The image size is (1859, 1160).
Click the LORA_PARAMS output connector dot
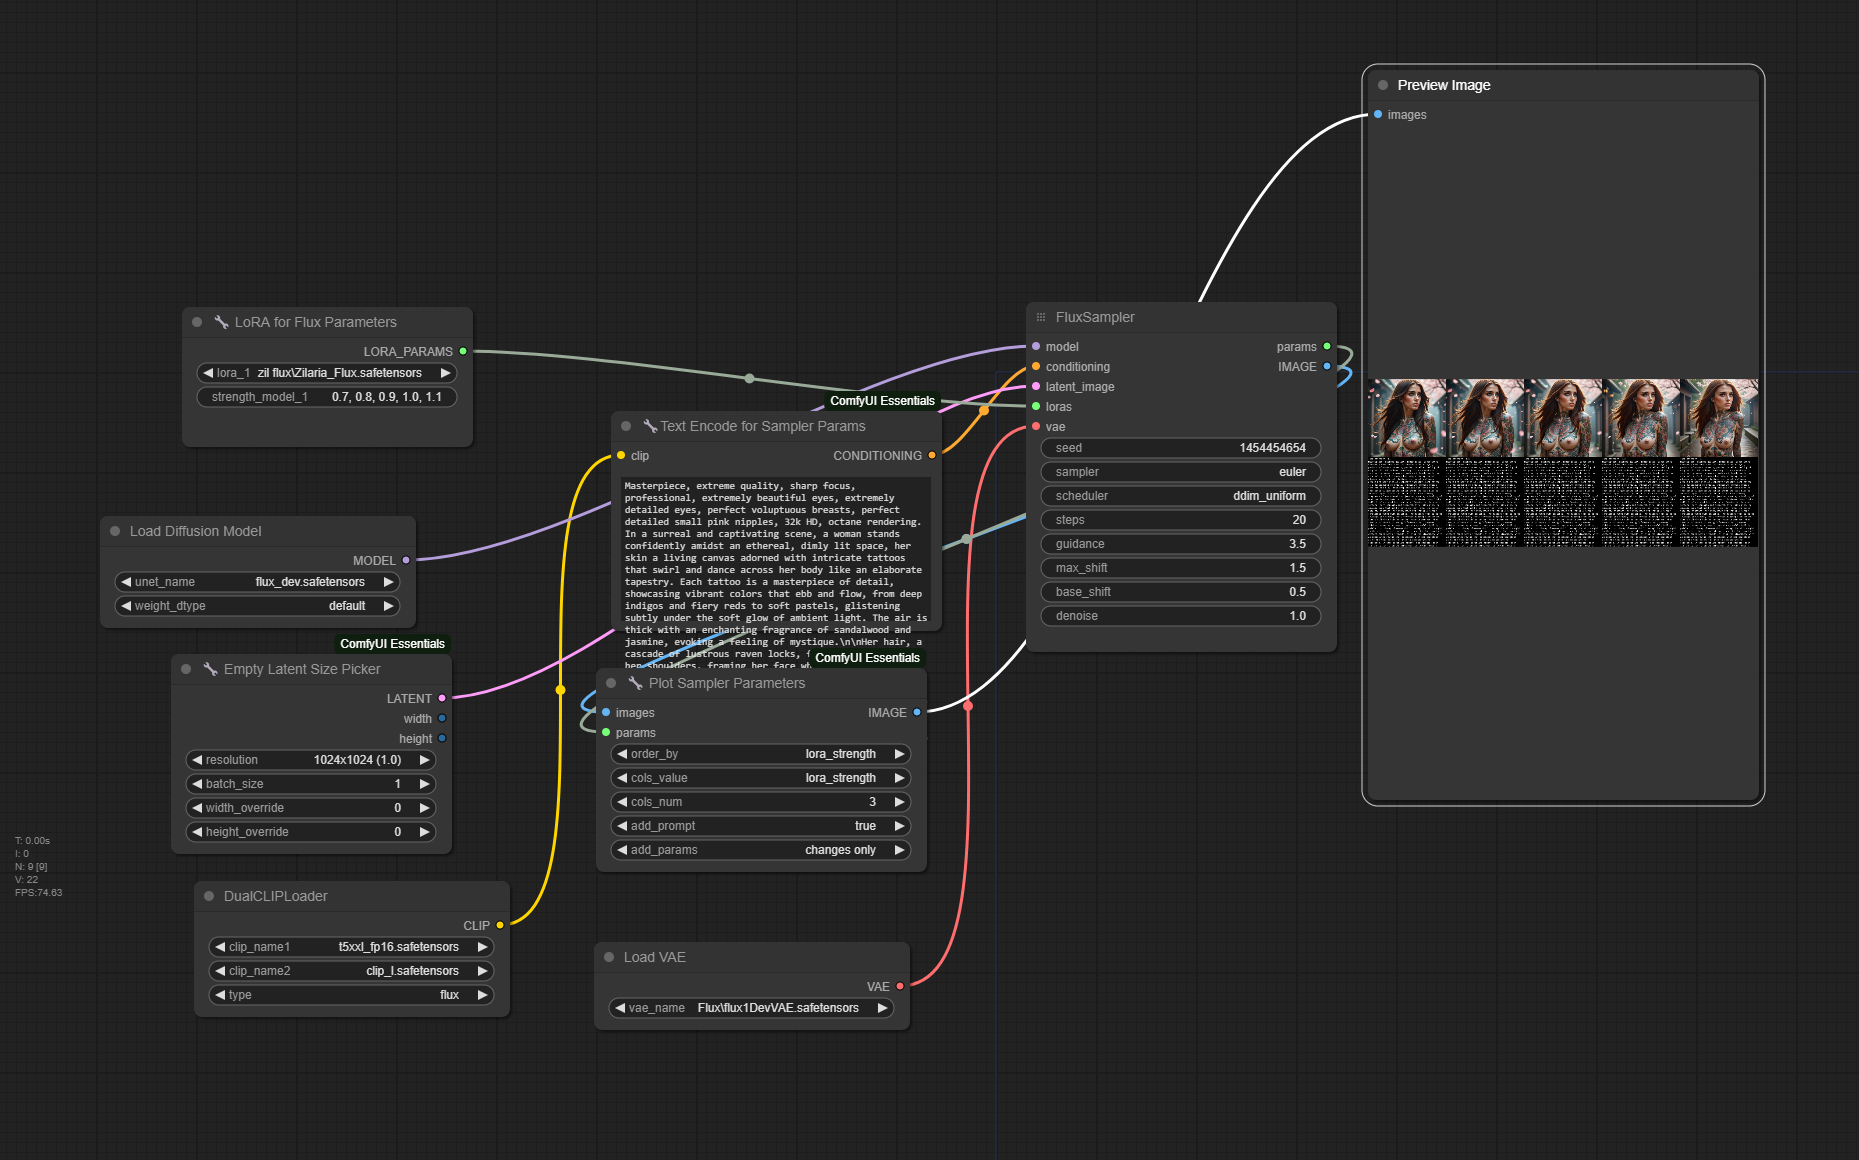click(463, 351)
